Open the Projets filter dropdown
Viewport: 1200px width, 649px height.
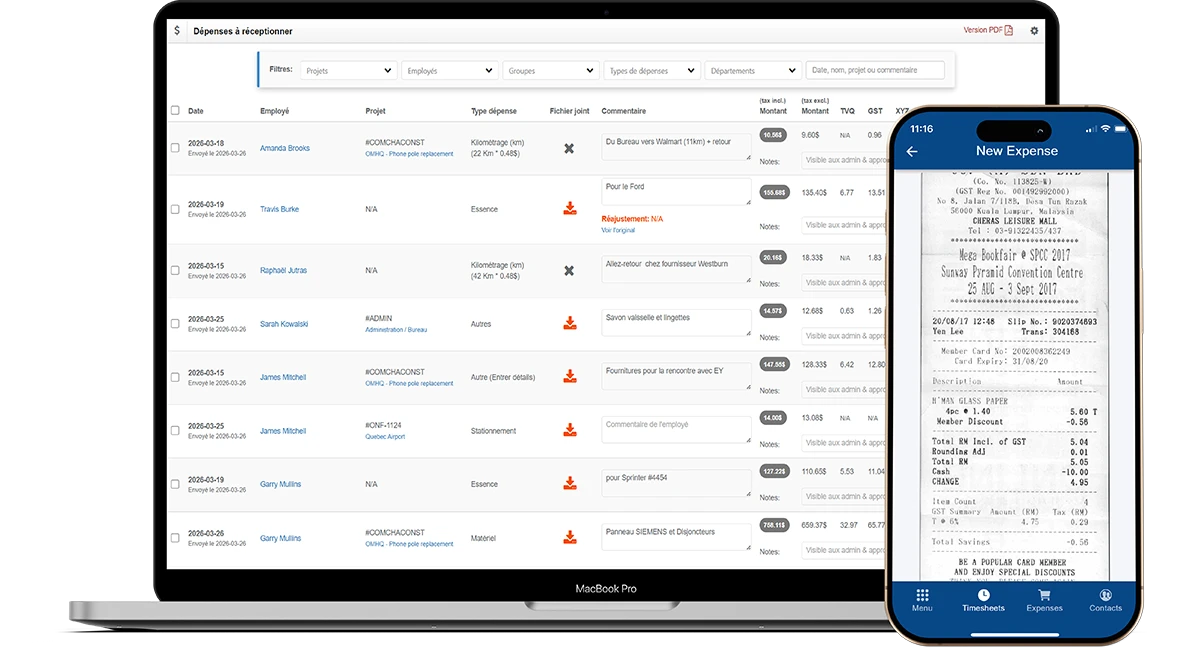pyautogui.click(x=348, y=71)
